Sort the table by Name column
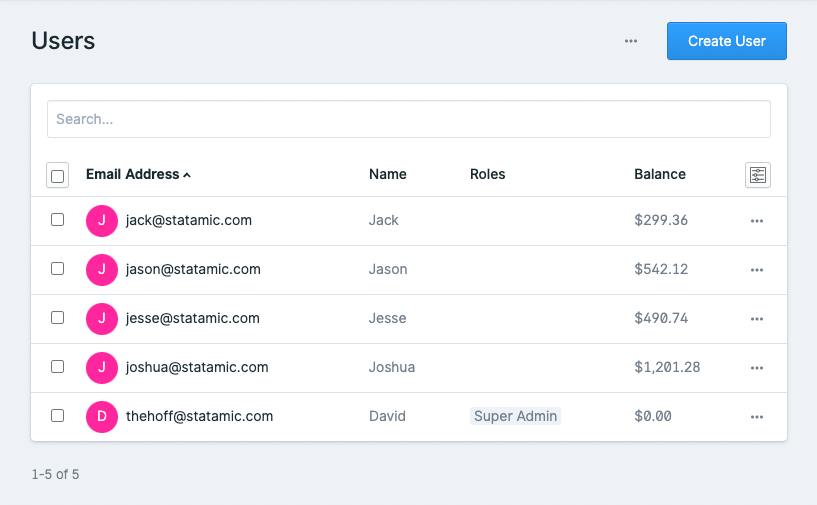The width and height of the screenshot is (817, 505). [387, 174]
